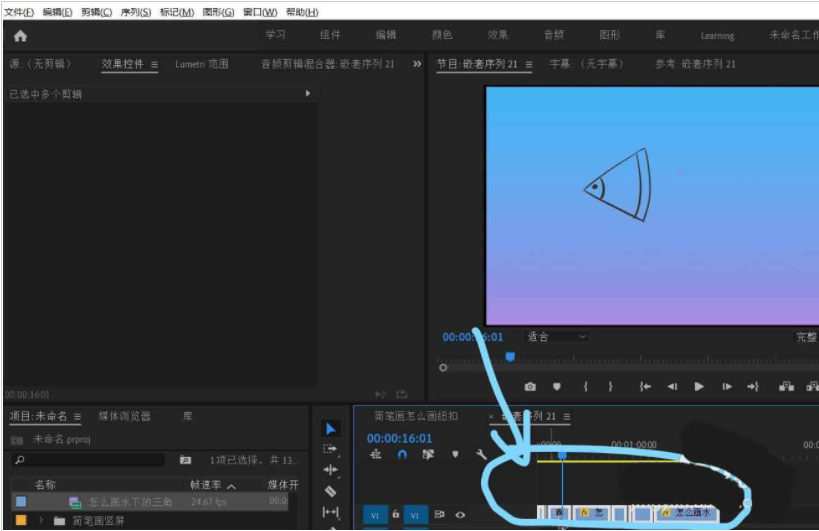Choose the Ripple Edit tool

tap(331, 470)
